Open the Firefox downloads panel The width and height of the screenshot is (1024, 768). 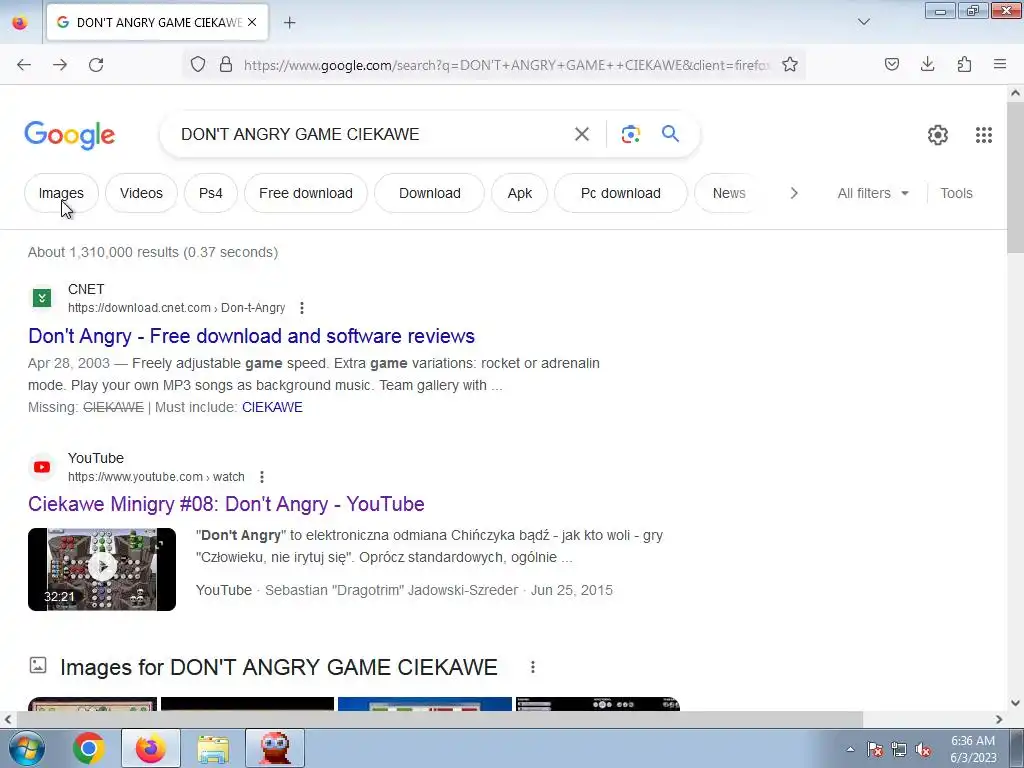[928, 64]
